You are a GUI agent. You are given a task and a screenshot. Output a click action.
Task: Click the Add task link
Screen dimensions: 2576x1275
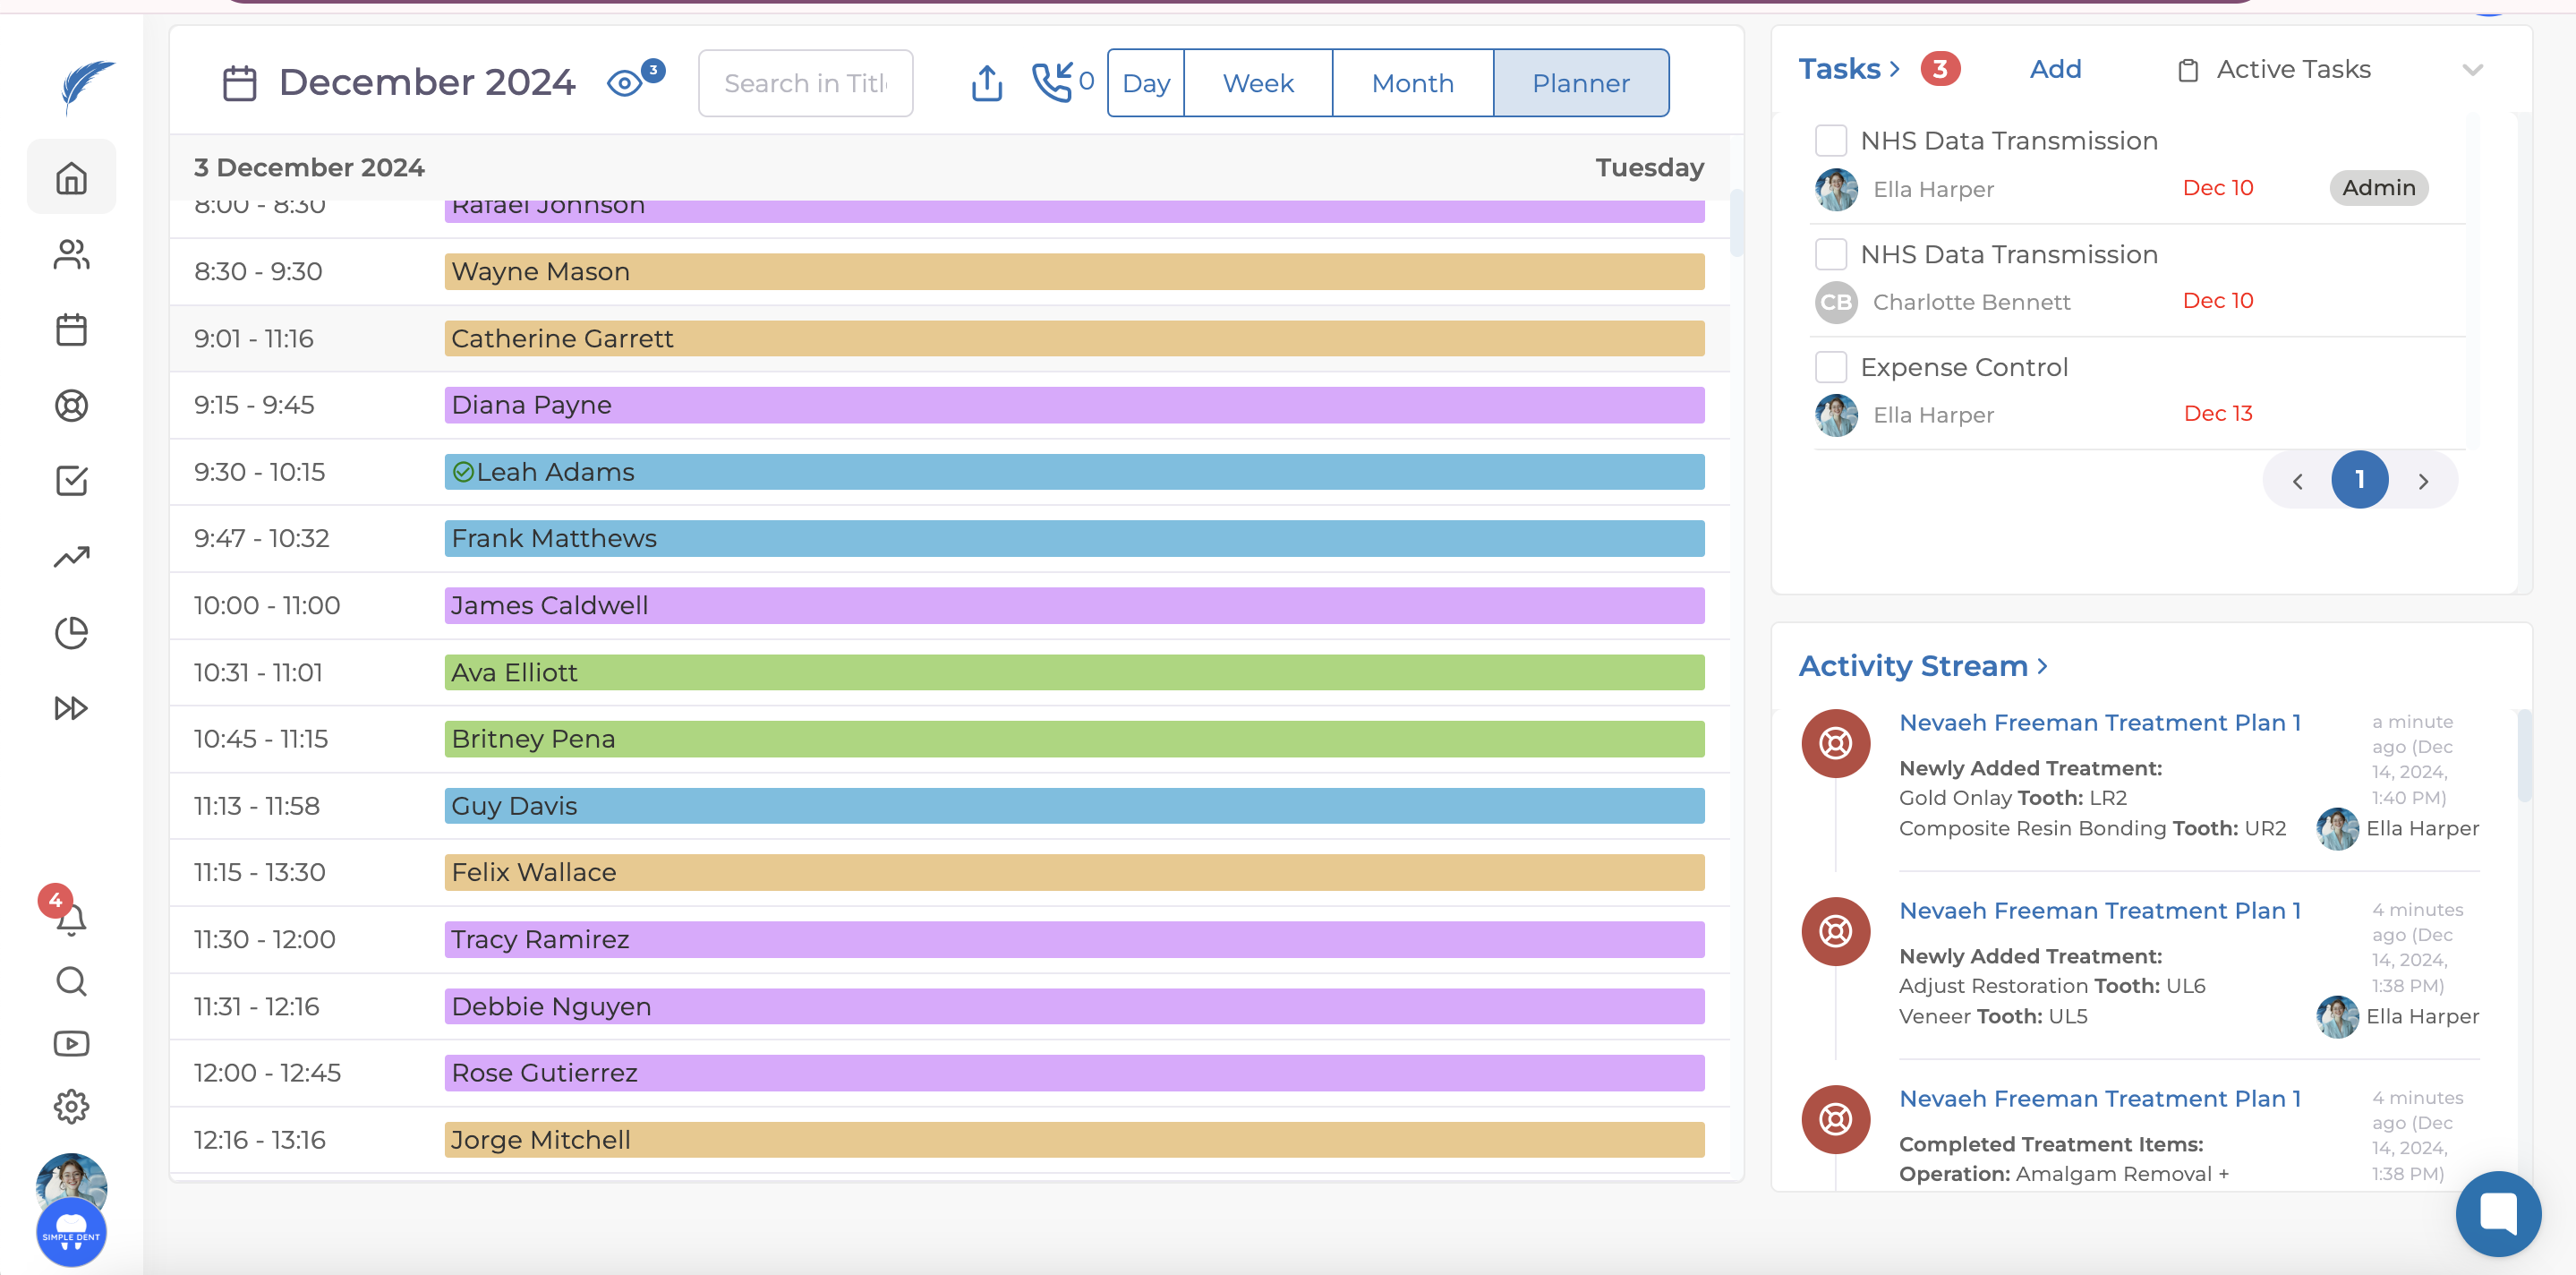pos(2055,69)
